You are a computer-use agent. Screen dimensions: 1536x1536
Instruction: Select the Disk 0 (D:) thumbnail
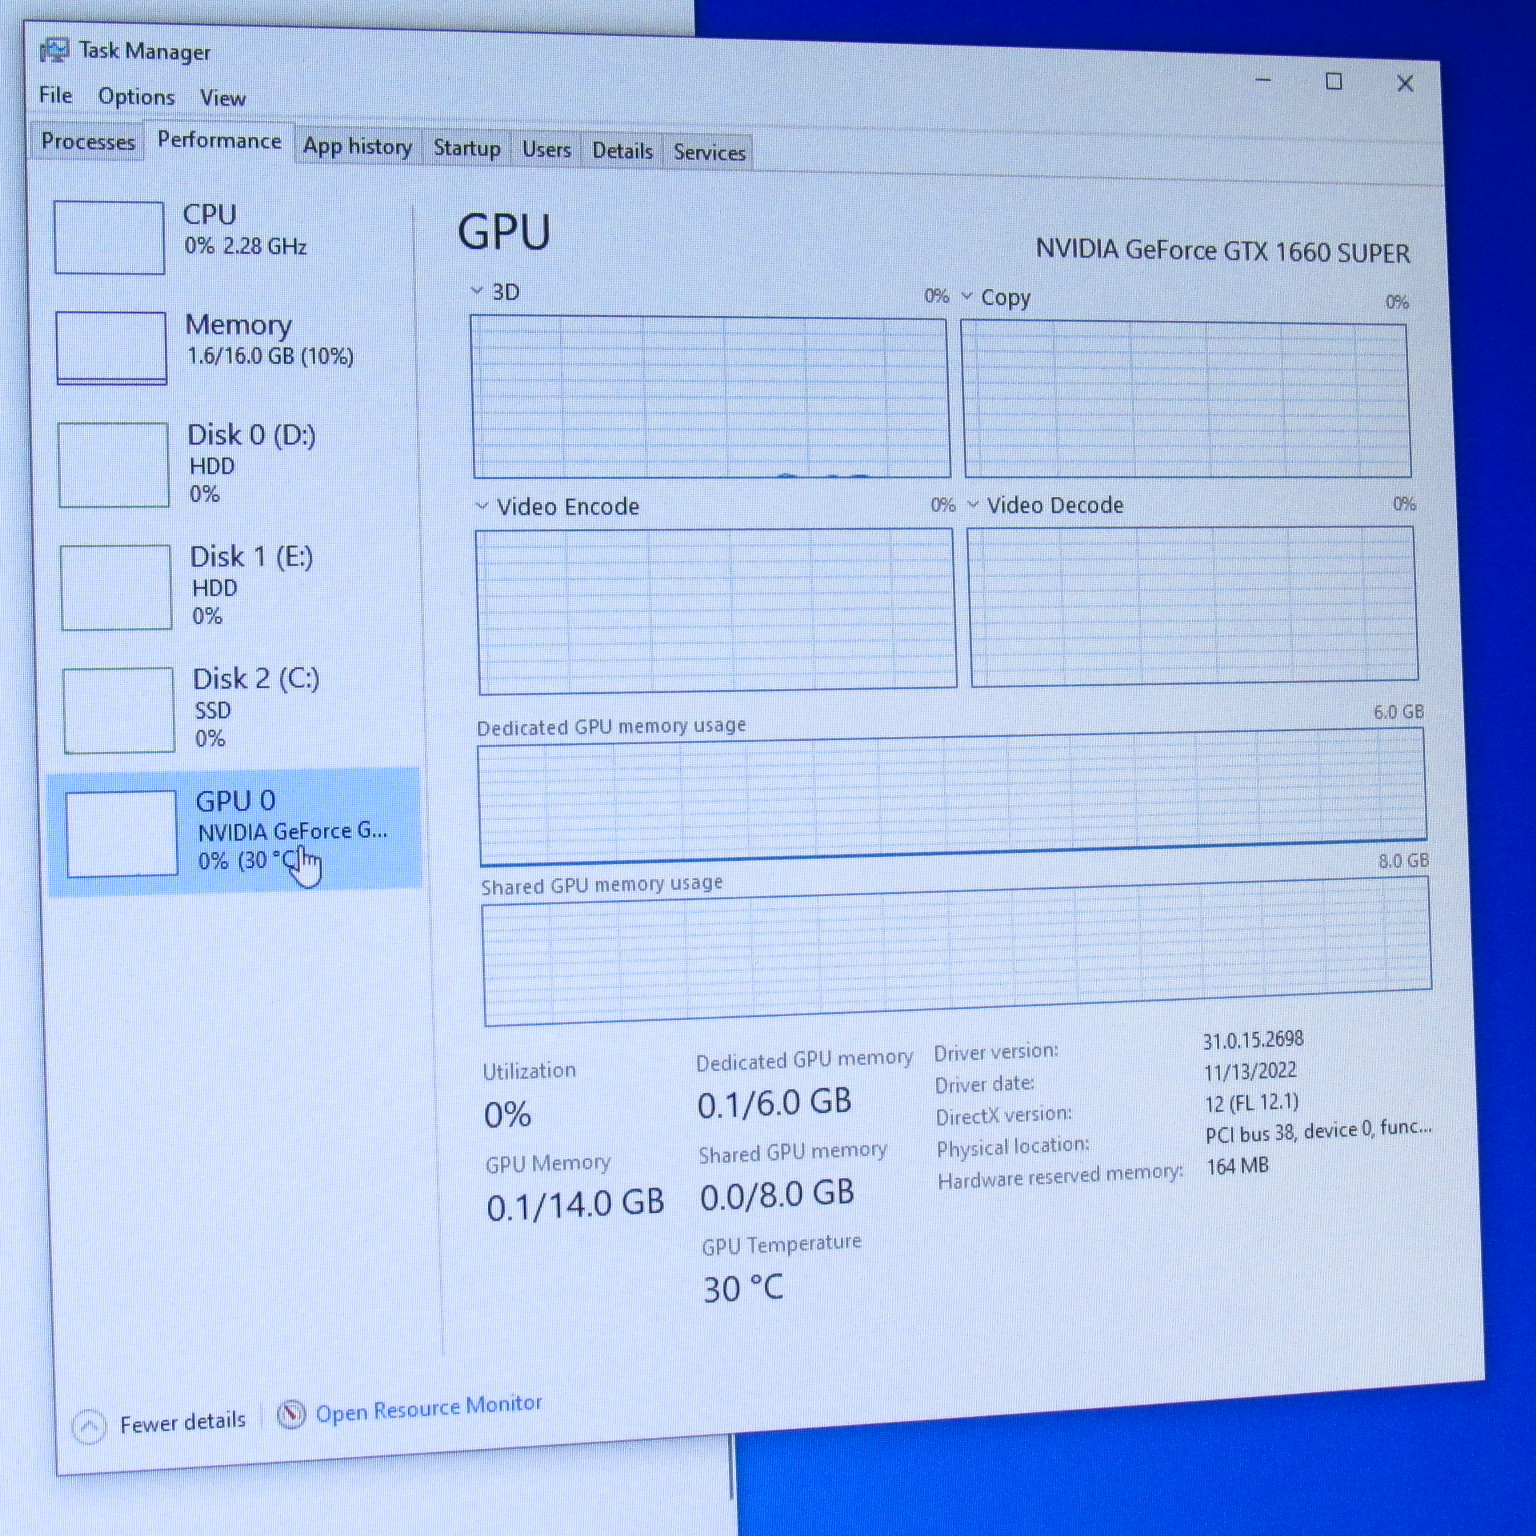point(113,464)
